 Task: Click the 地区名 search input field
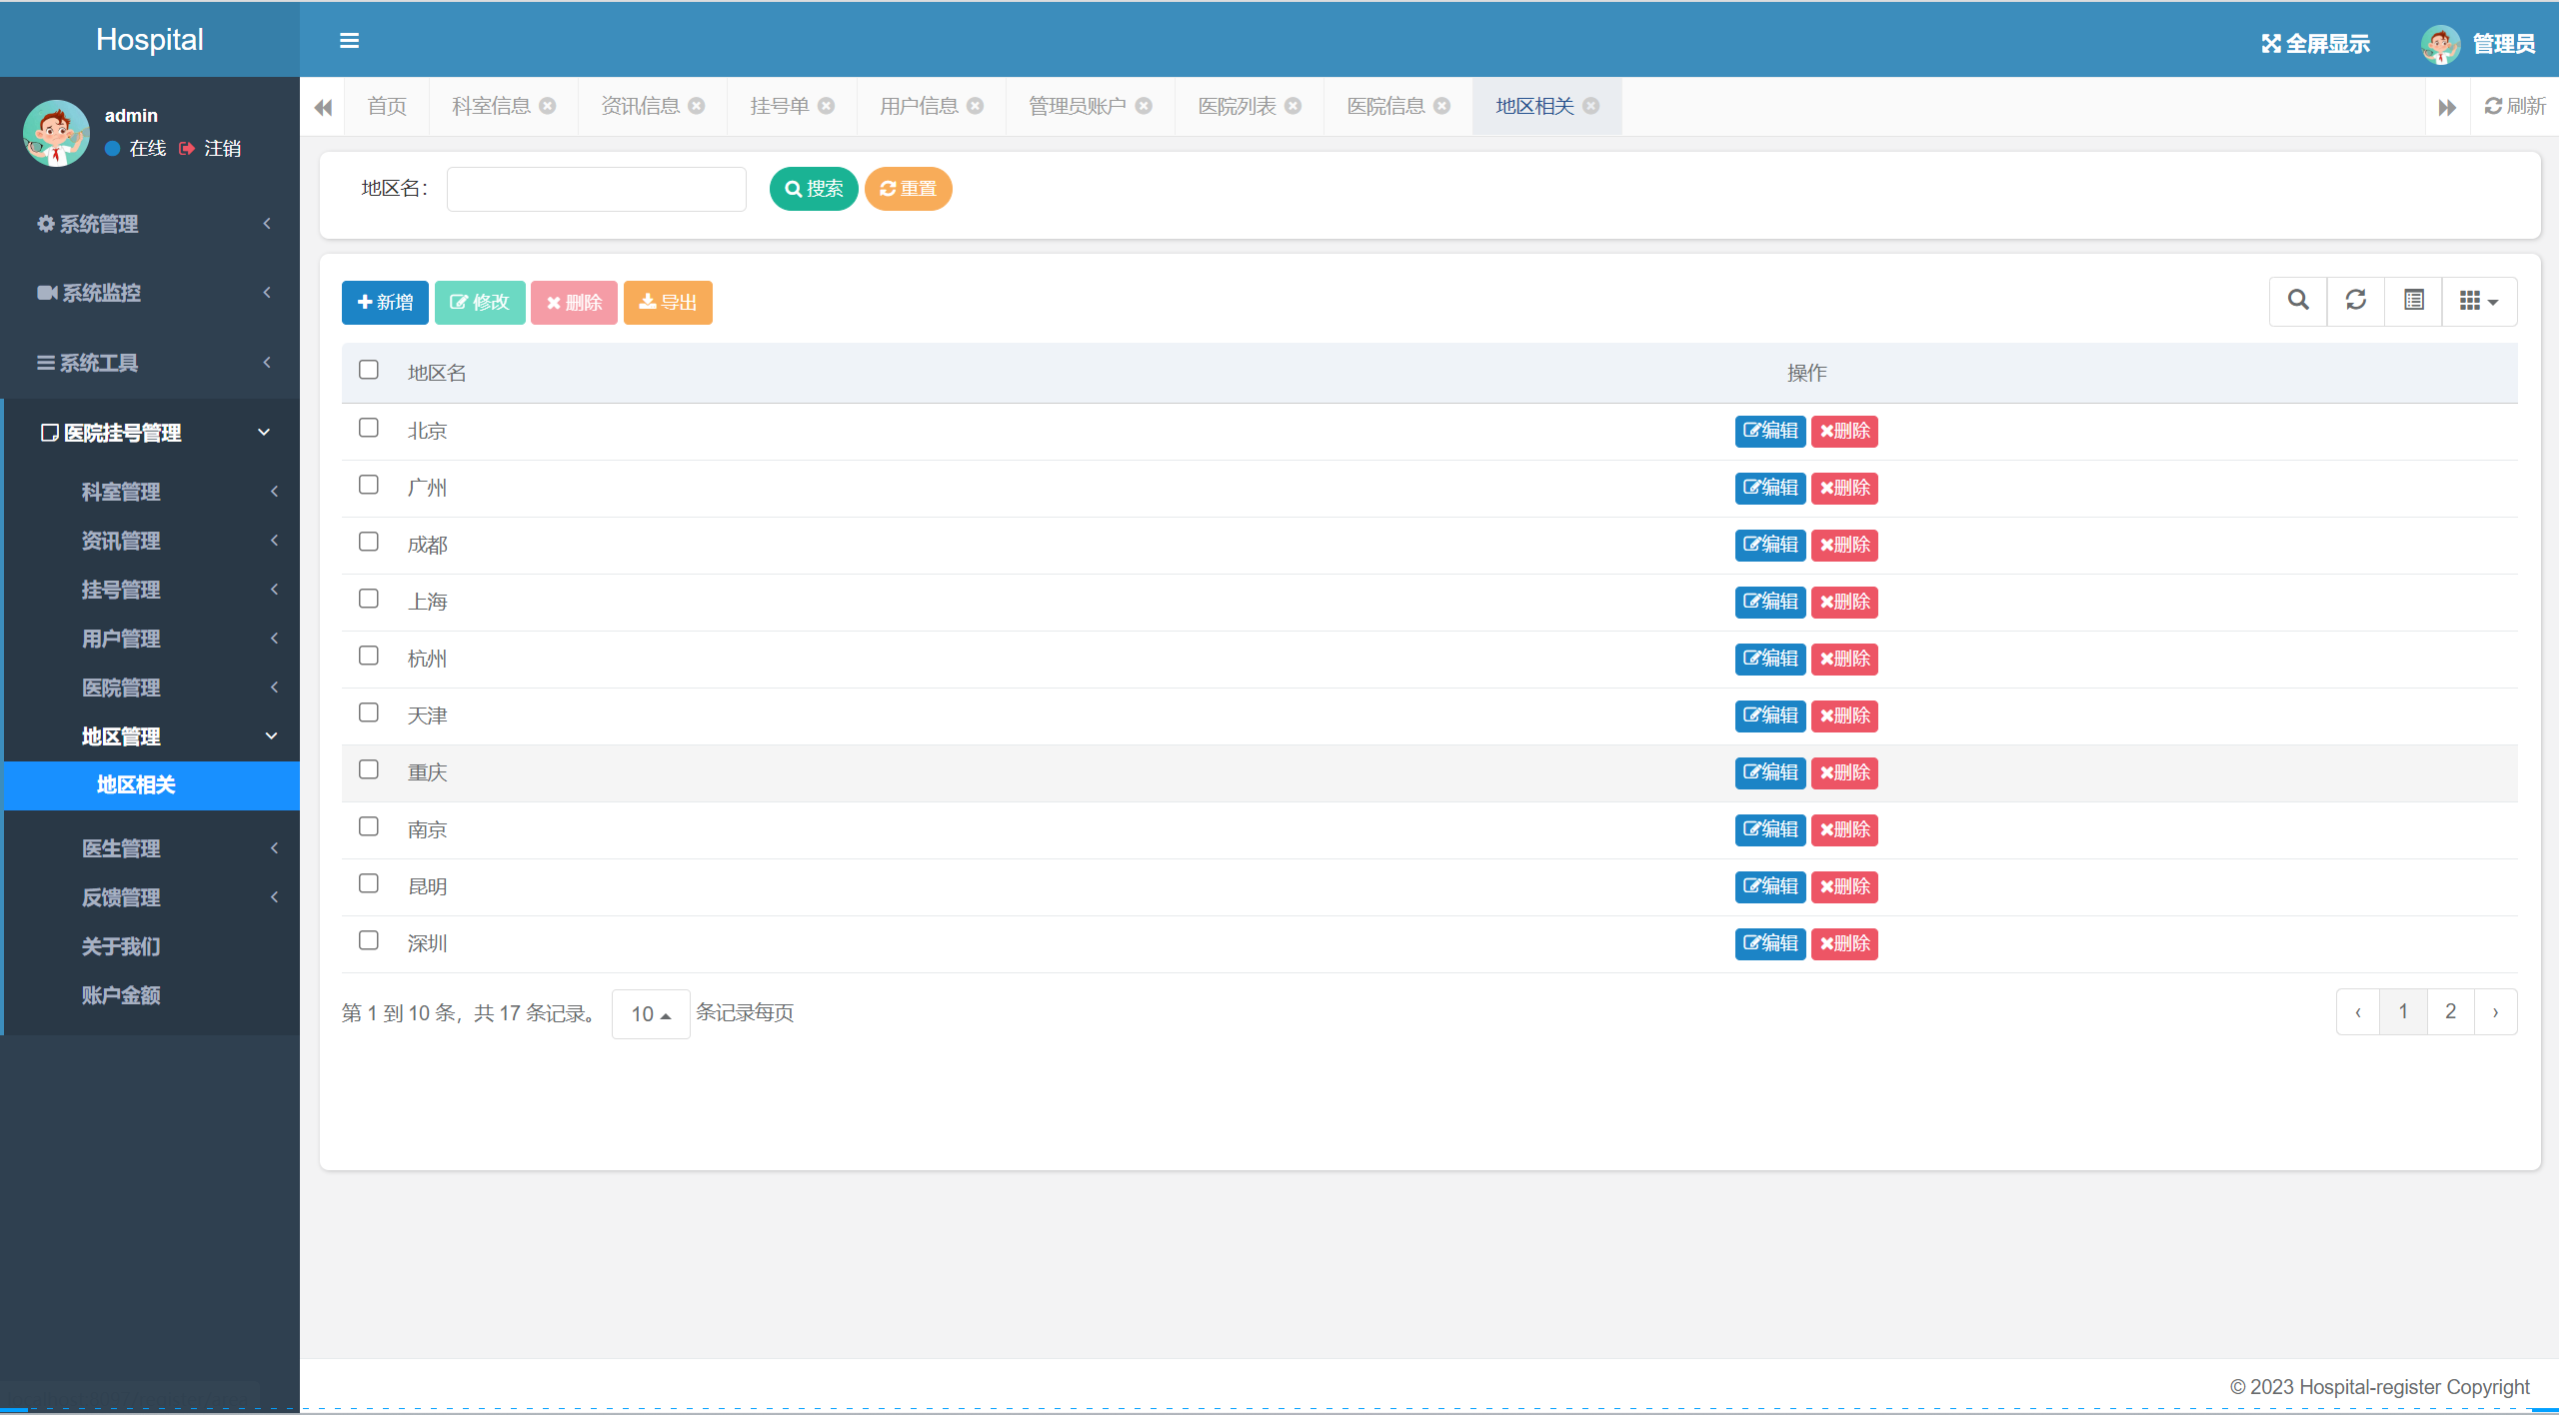click(596, 189)
